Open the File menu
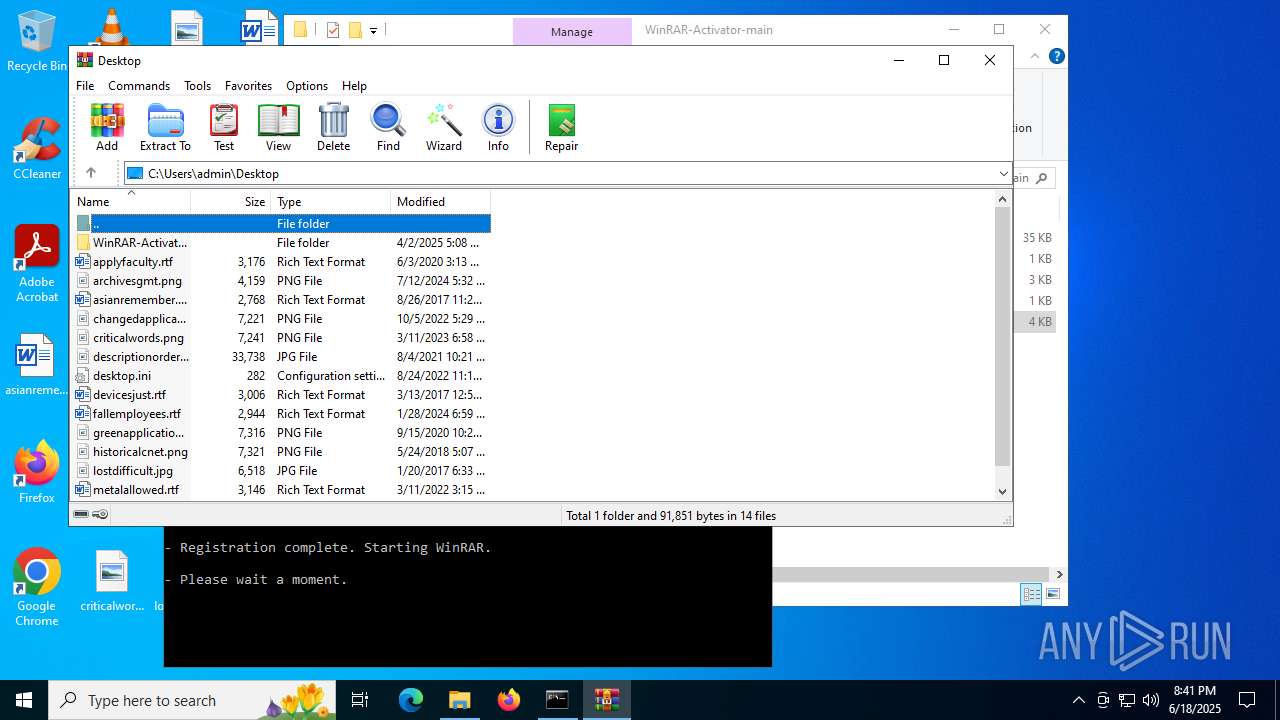 [x=85, y=86]
